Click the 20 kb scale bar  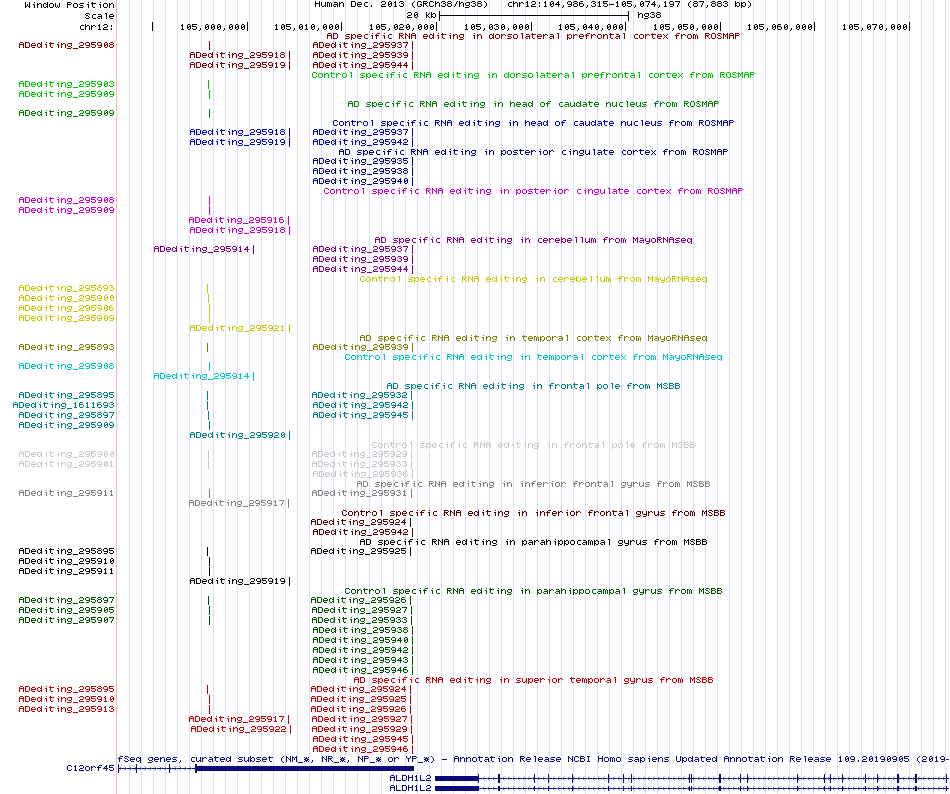click(534, 15)
